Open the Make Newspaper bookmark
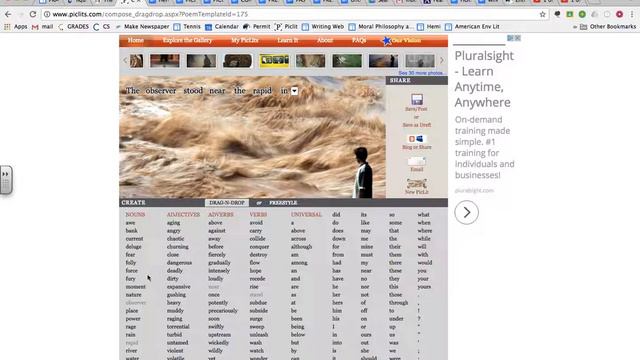 142,27
